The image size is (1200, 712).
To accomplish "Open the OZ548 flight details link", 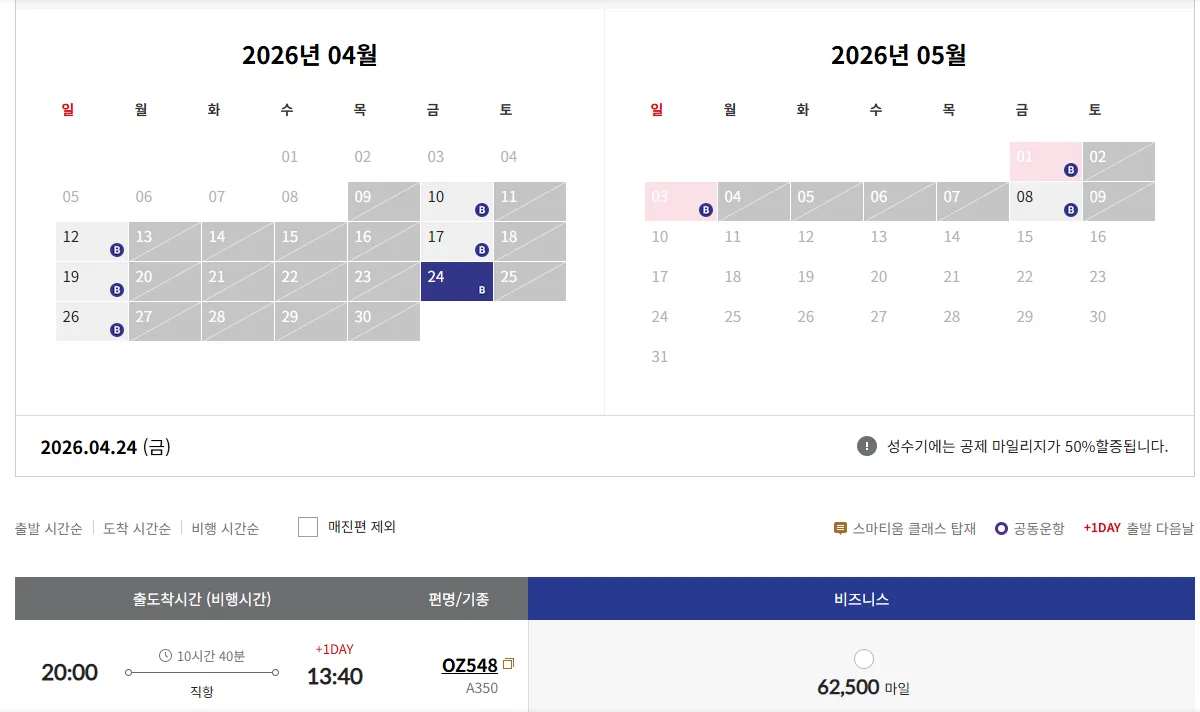I will pos(469,665).
